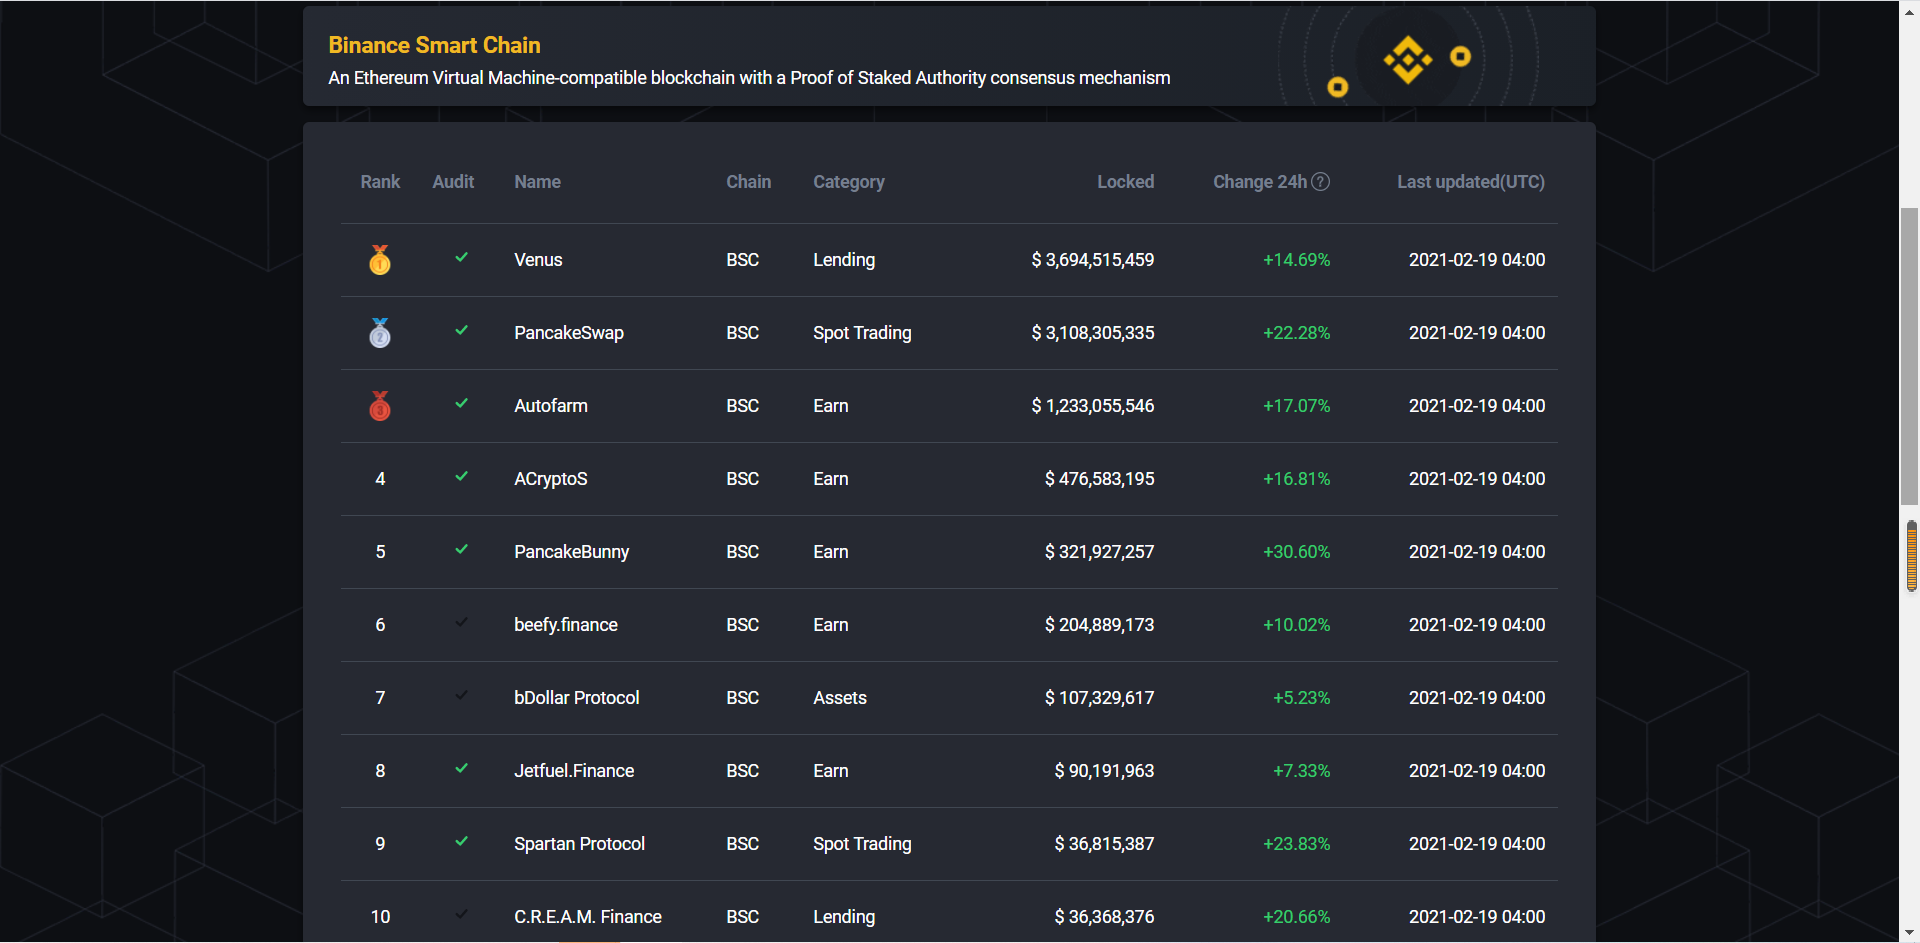The height and width of the screenshot is (943, 1920).
Task: Click the silver medal icon for PancakeSwap
Action: pyautogui.click(x=380, y=333)
